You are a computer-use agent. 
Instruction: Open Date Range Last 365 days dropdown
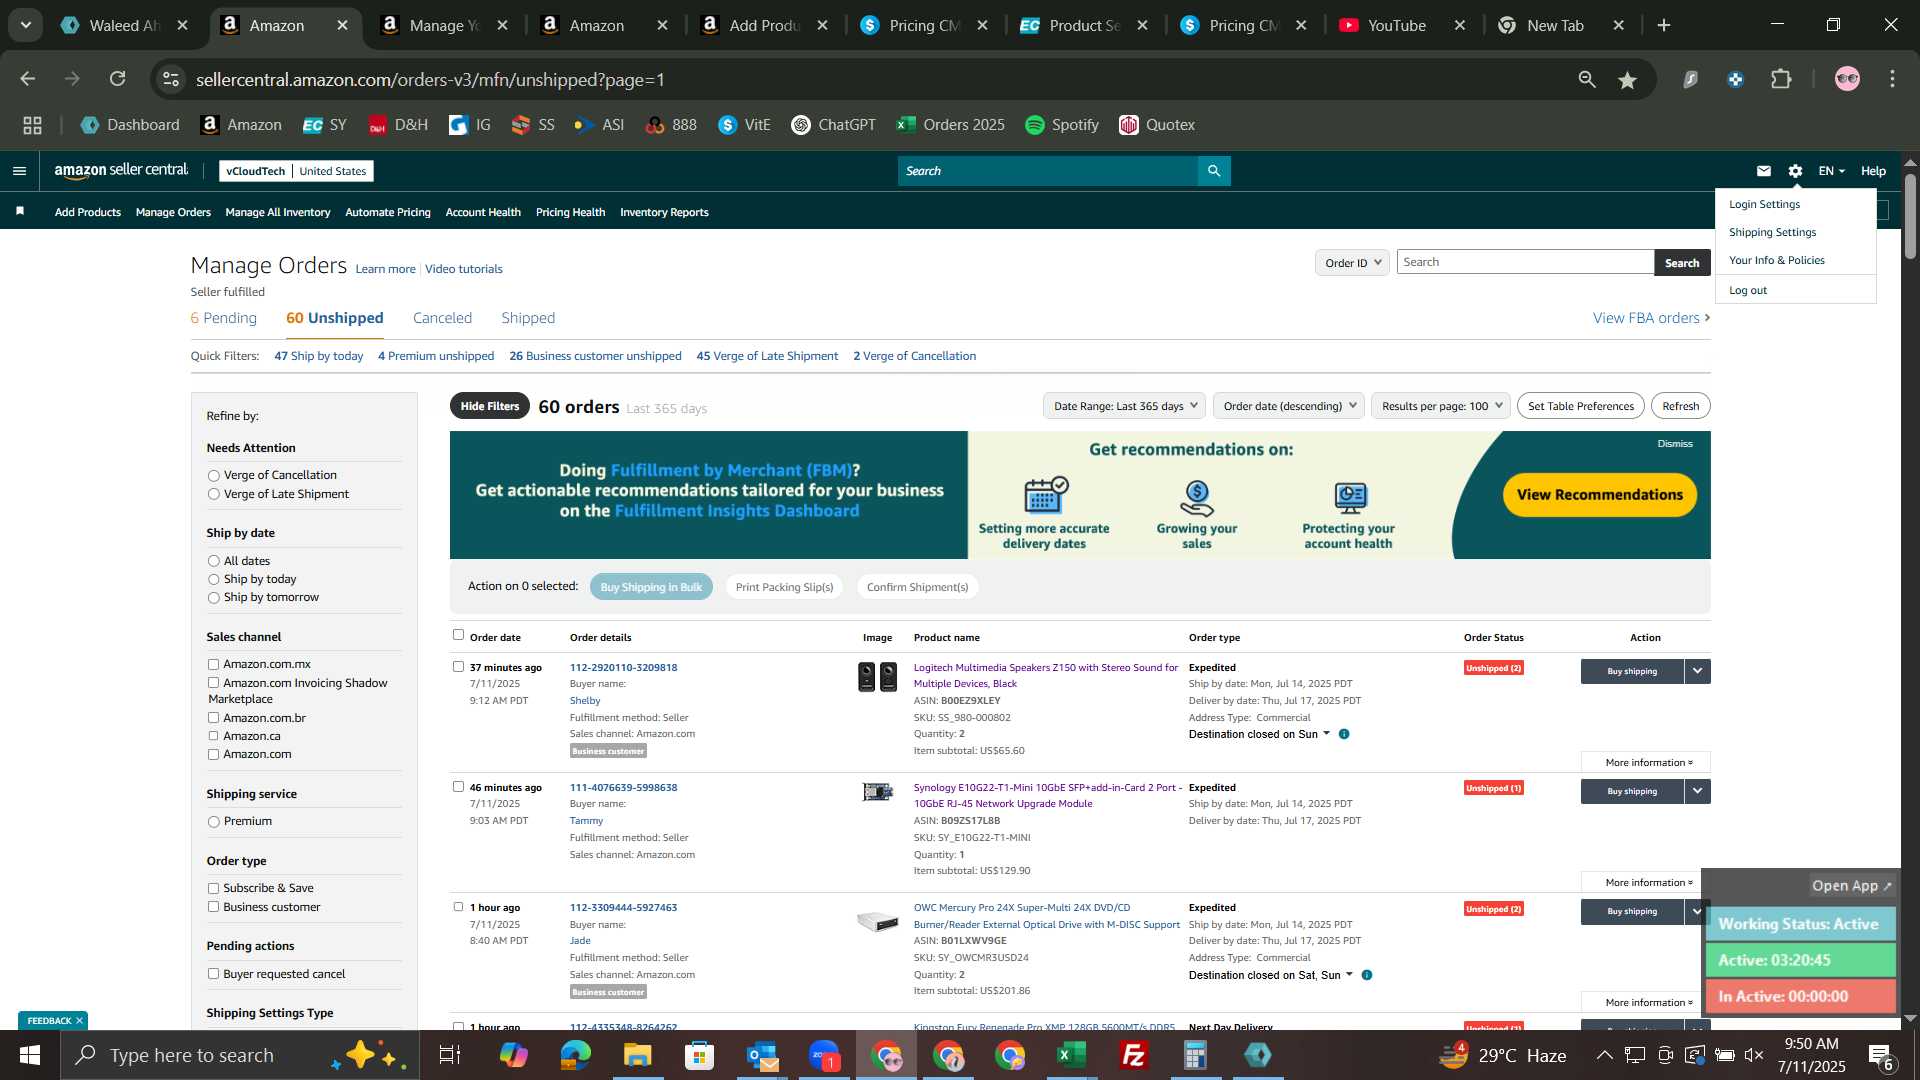1124,406
